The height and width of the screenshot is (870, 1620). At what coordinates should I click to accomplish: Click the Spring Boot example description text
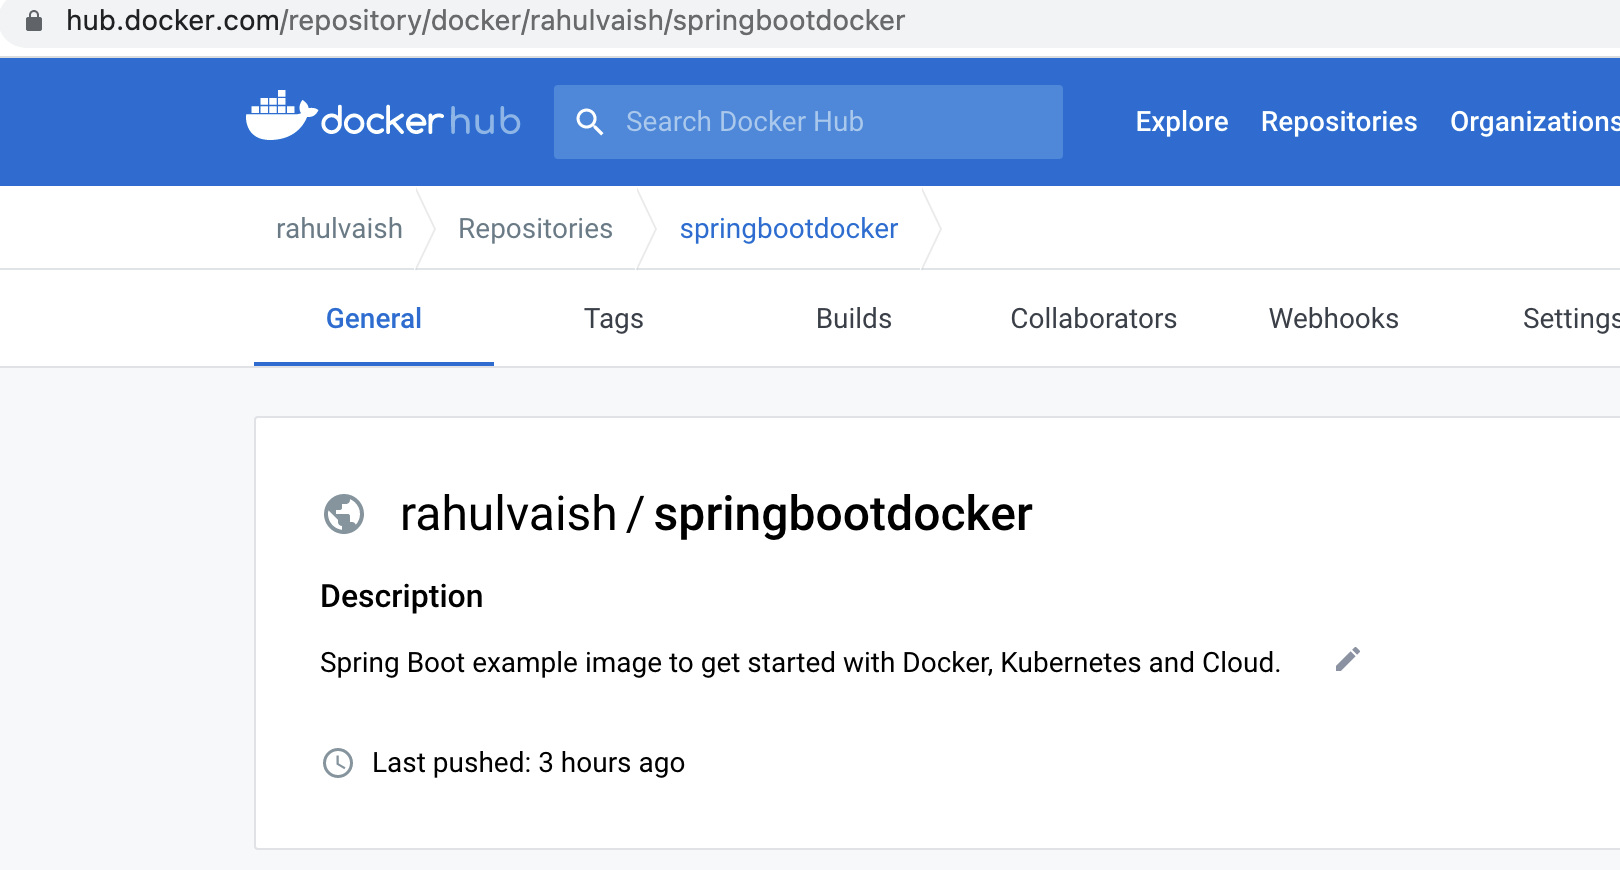800,663
